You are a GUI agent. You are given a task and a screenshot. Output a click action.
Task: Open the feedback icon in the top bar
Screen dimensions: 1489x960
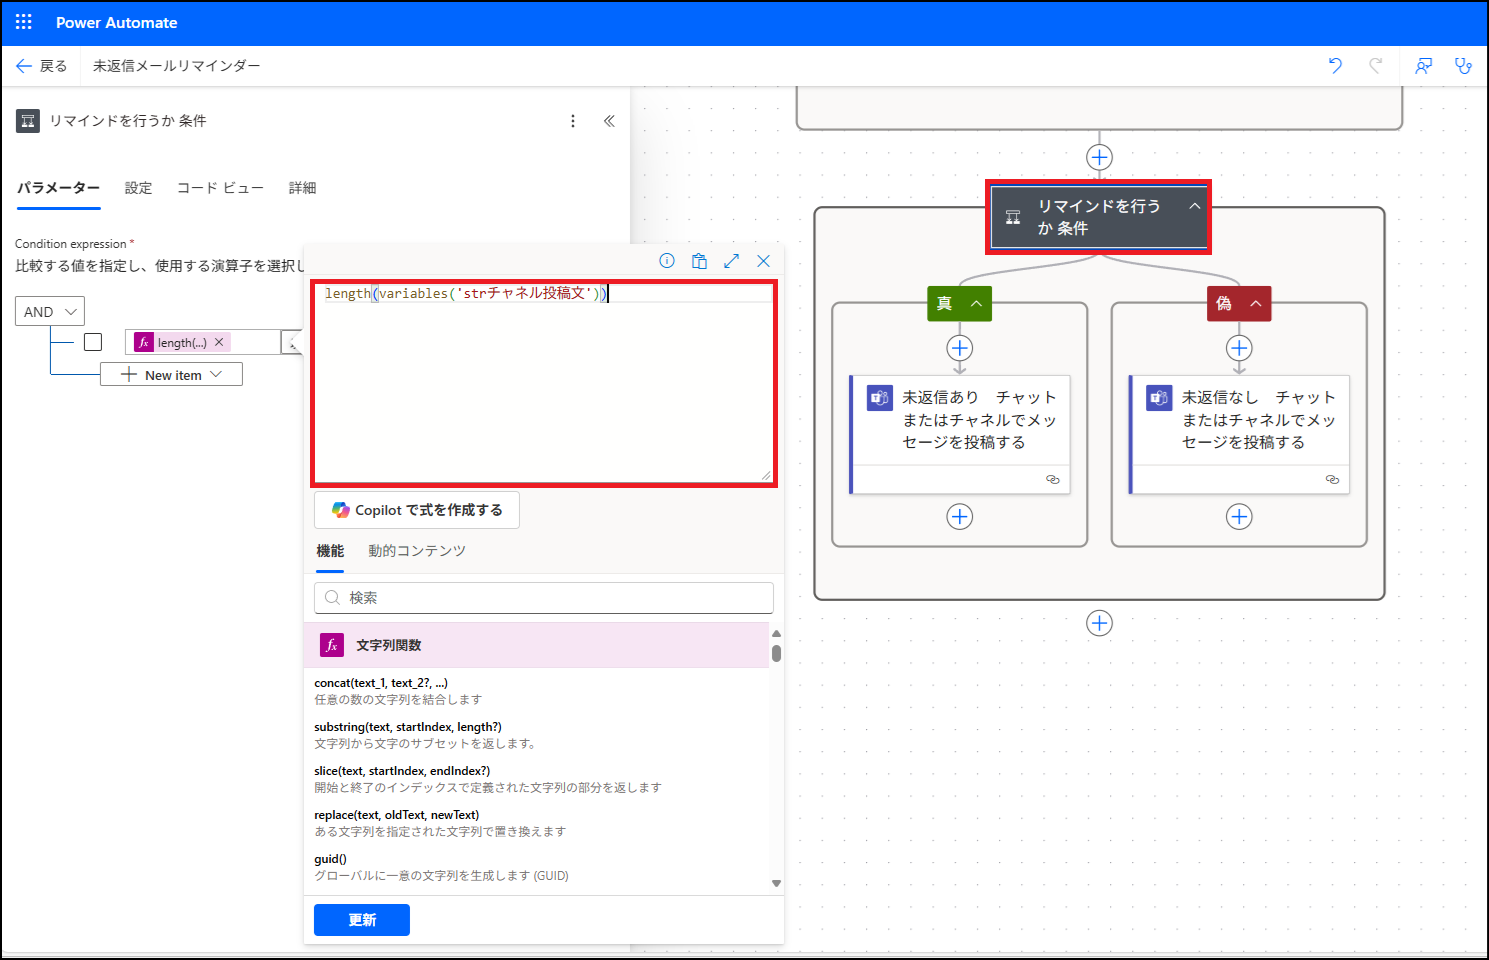click(x=1423, y=66)
